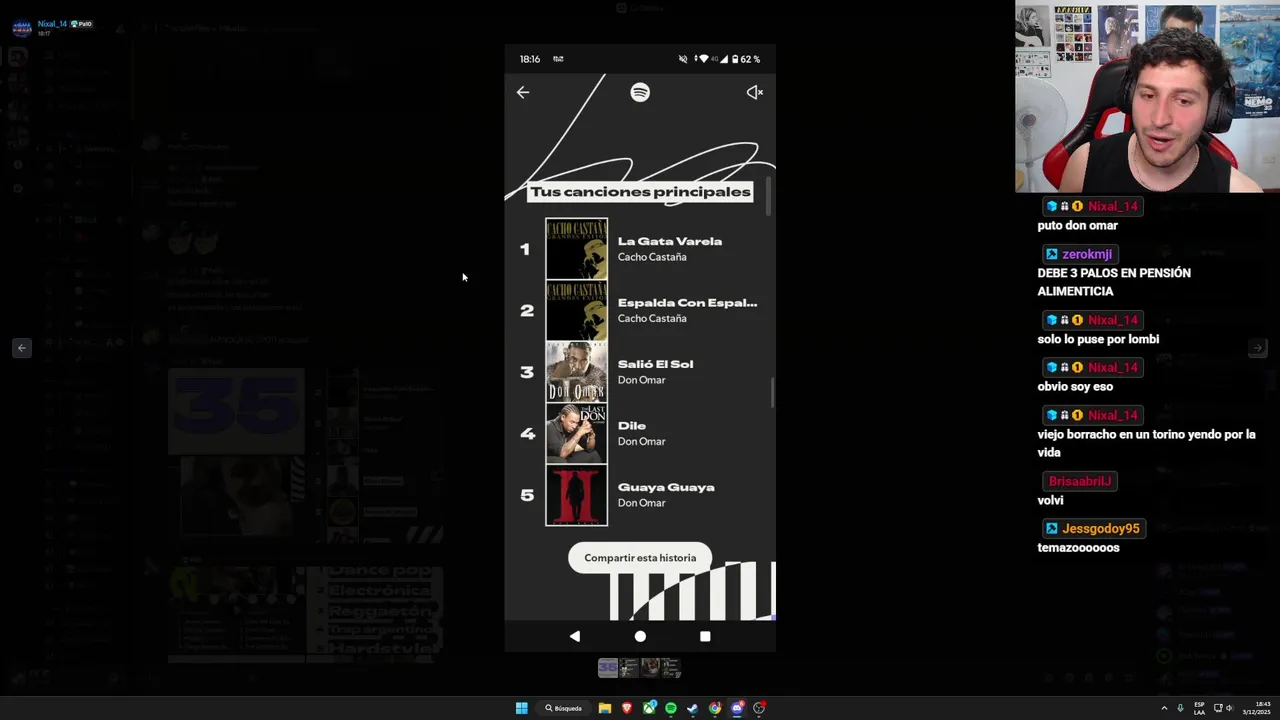This screenshot has width=1280, height=720.
Task: Click the volume icon in system tray
Action: point(1230,708)
